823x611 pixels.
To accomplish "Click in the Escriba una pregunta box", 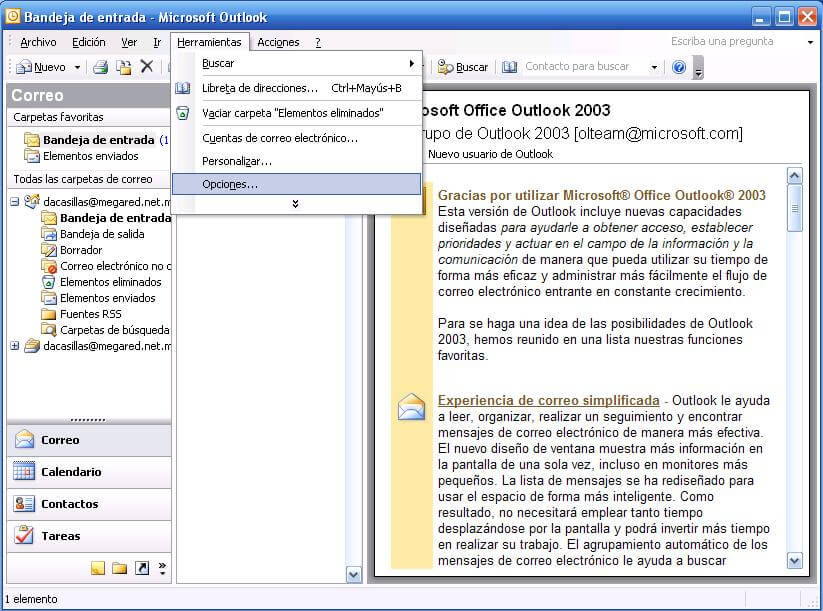I will click(735, 41).
